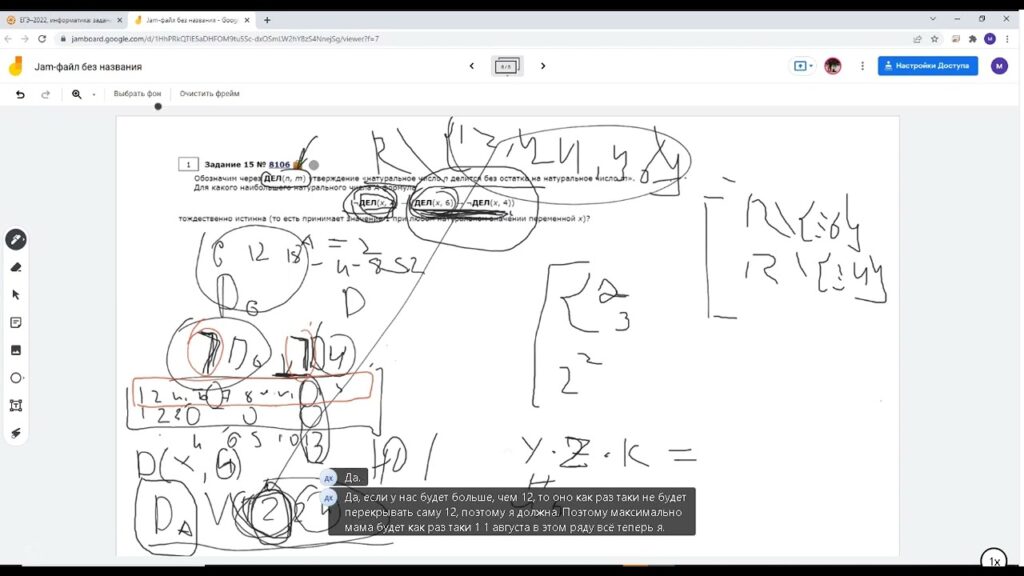Go to the previous frame
Screen dimensions: 1024x576
pos(471,66)
